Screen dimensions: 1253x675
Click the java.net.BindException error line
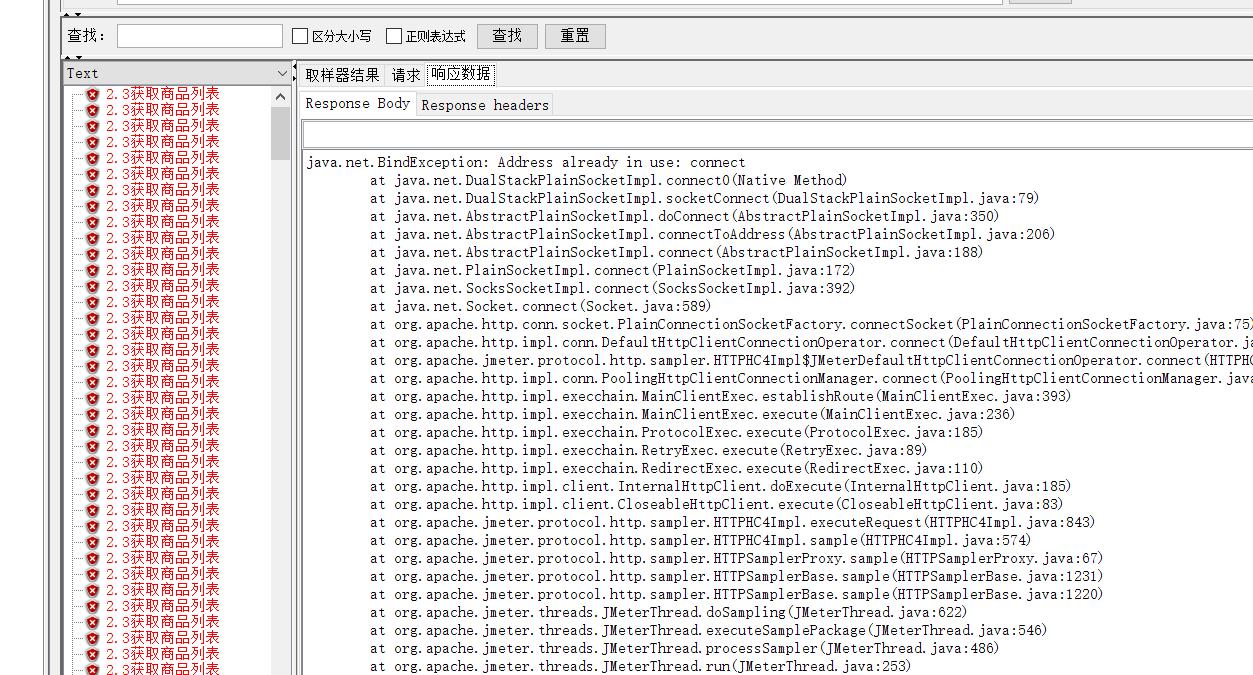pyautogui.click(x=526, y=162)
